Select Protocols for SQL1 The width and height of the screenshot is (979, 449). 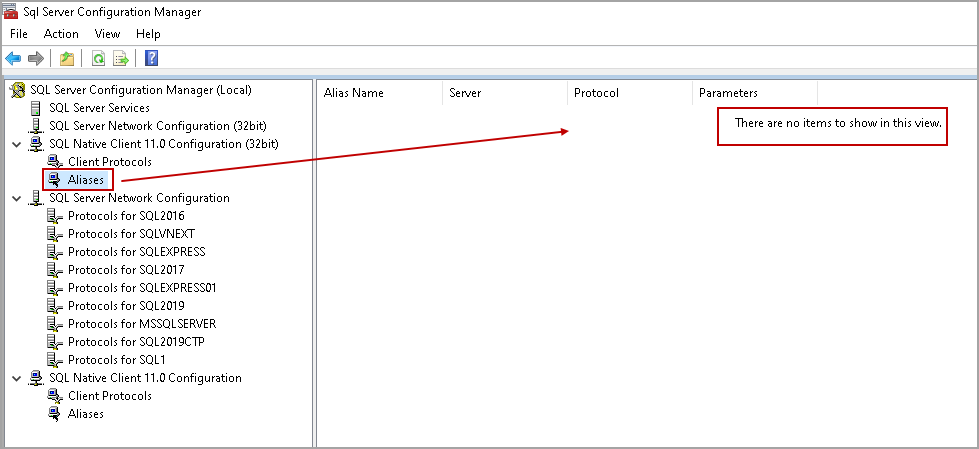pos(117,360)
